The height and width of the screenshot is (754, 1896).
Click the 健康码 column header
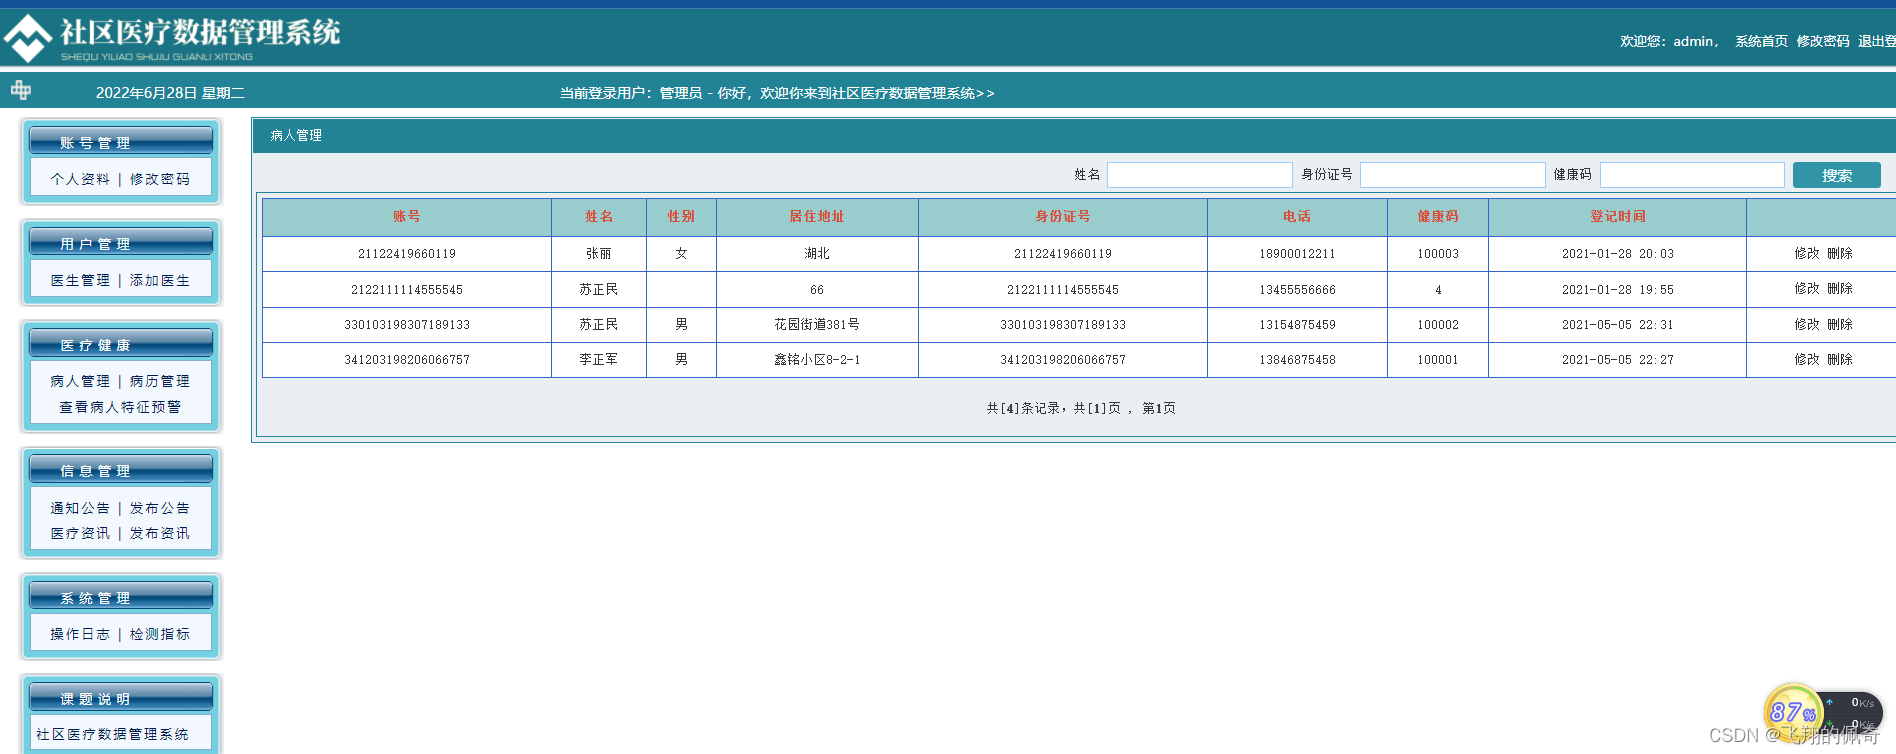(1438, 217)
